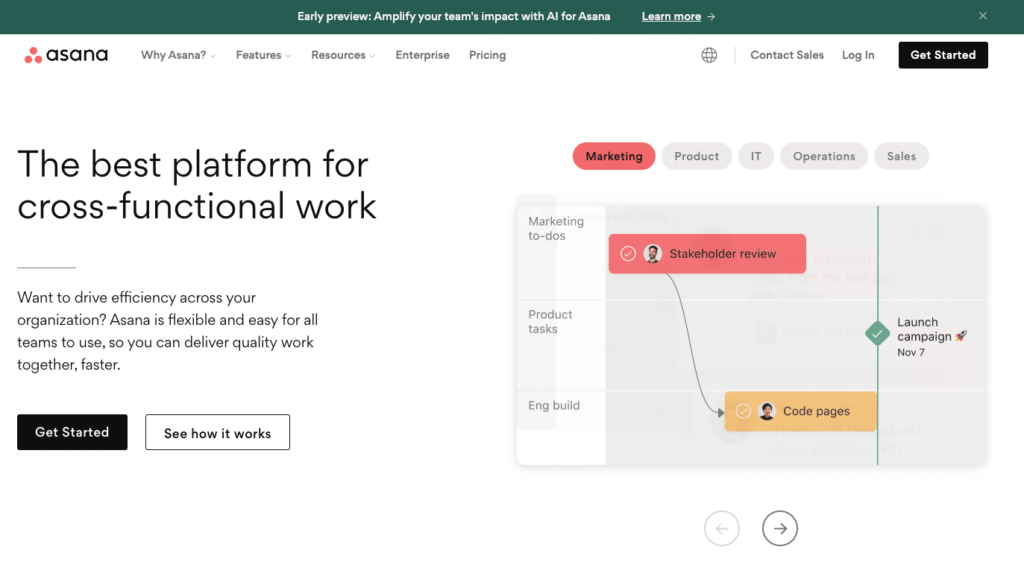Click the Code pages assignee avatar

click(x=767, y=411)
